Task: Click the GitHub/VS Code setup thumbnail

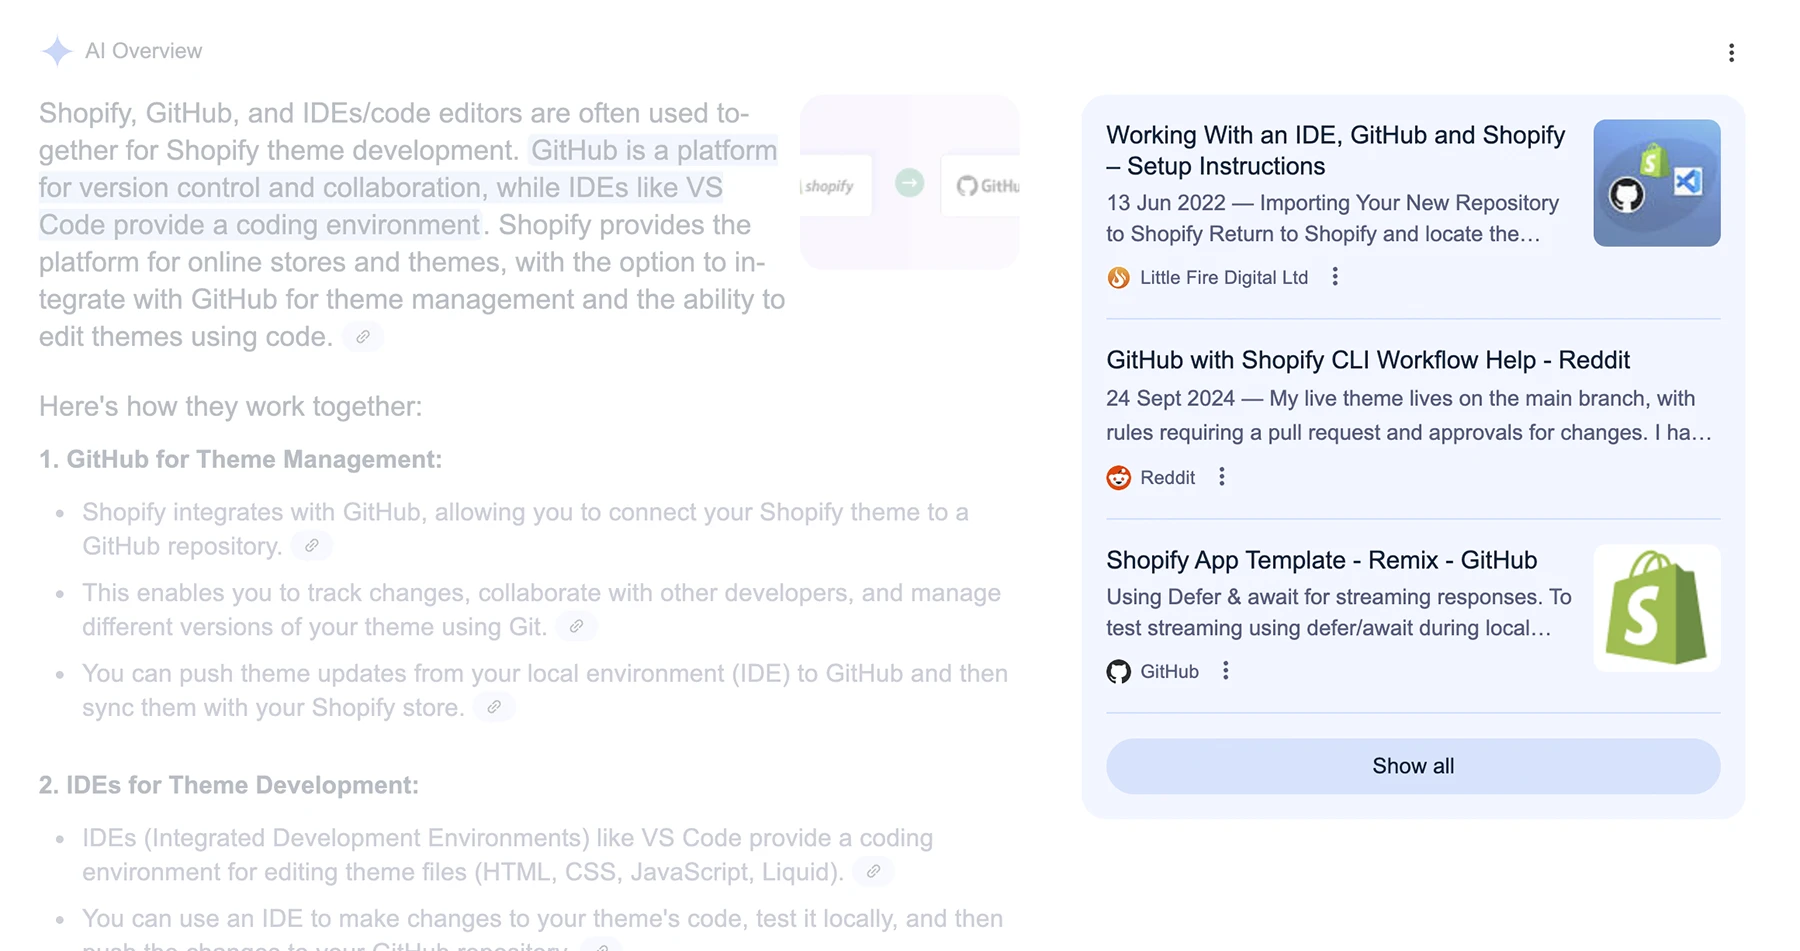Action: [1656, 183]
